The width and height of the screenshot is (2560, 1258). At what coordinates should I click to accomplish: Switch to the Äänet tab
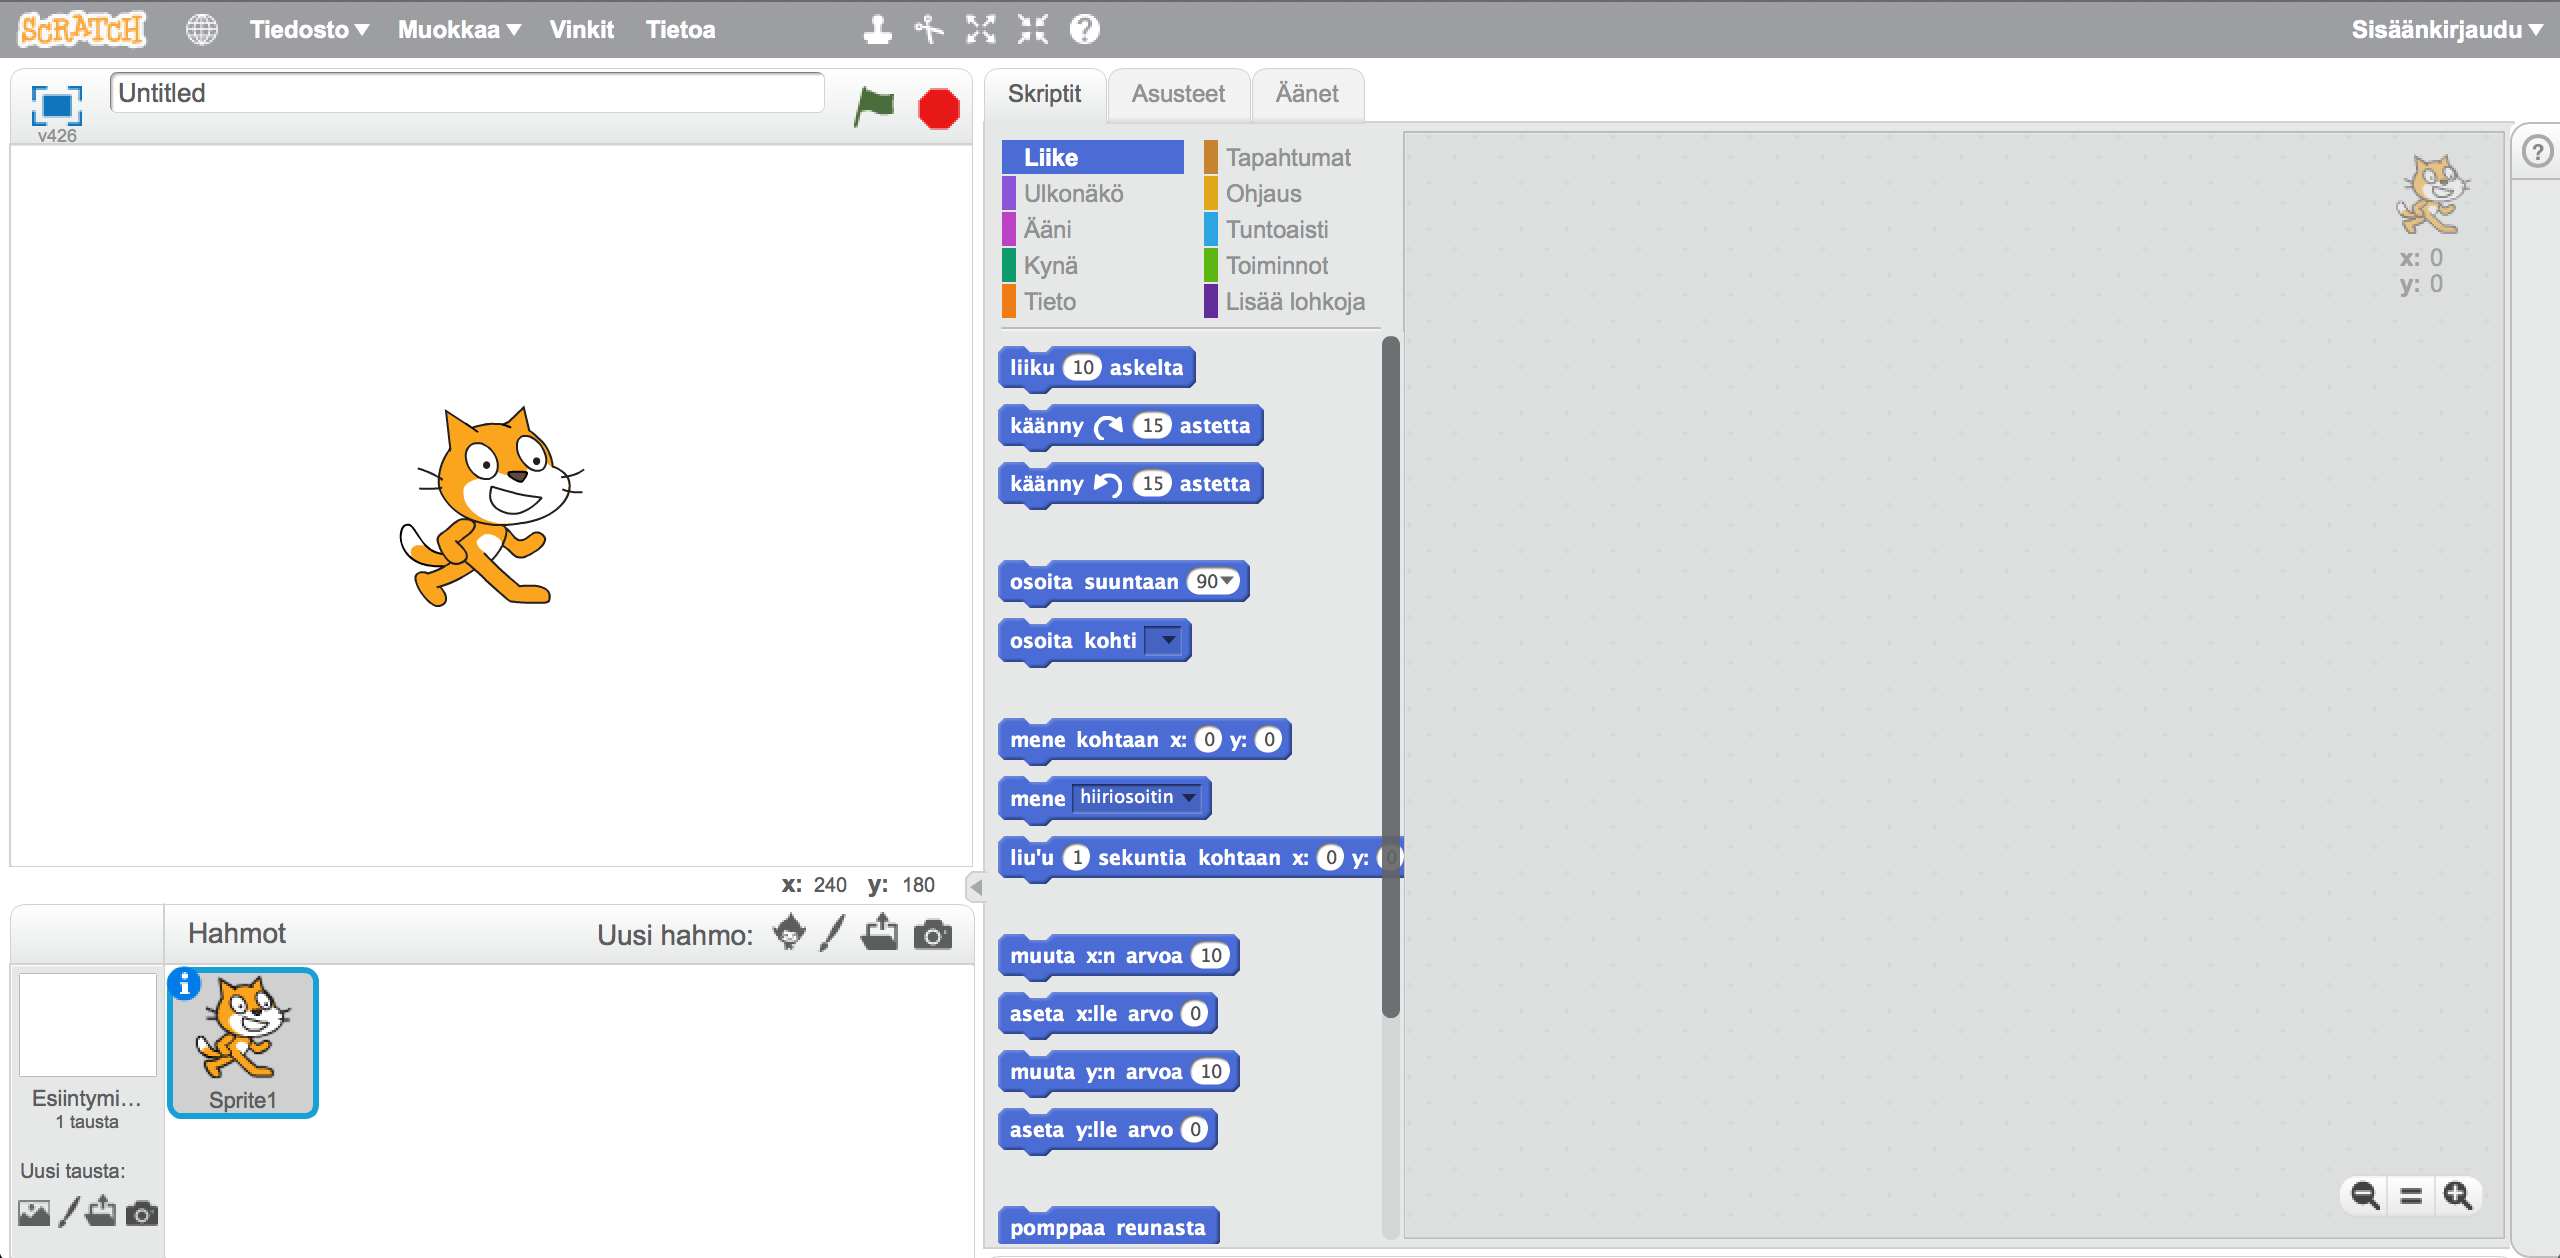coord(1307,94)
